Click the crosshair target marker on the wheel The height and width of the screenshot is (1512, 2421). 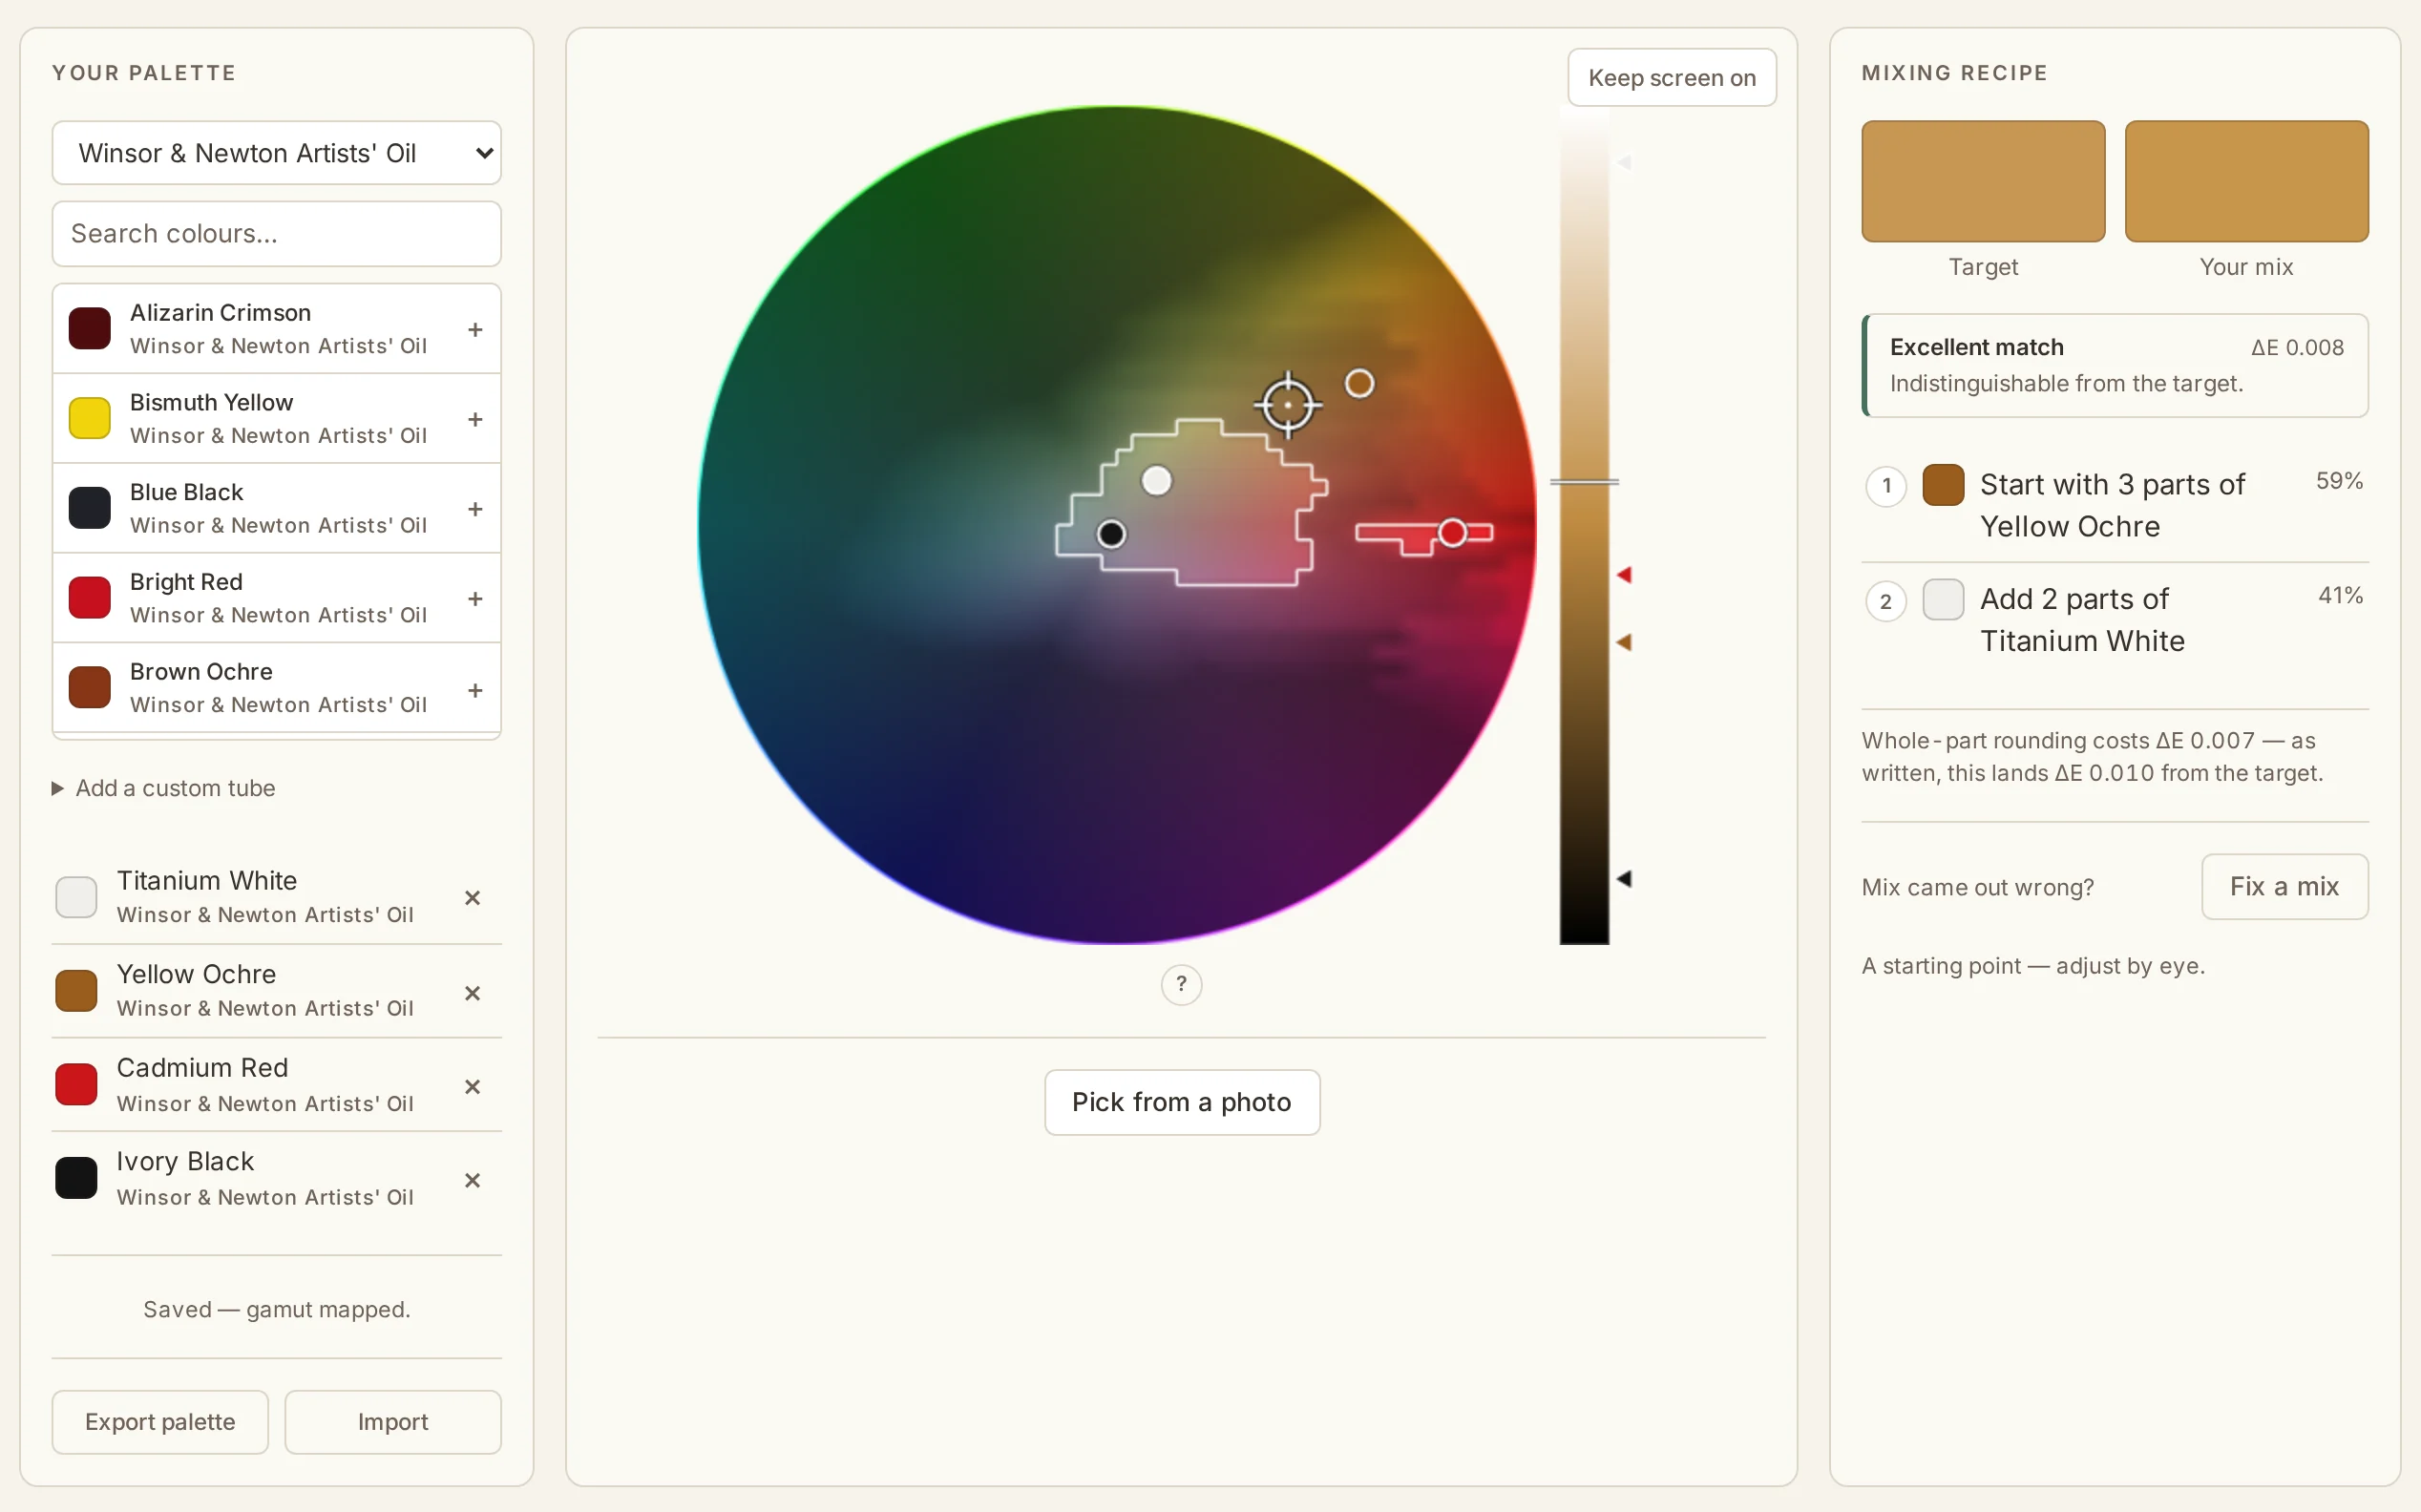(x=1288, y=405)
